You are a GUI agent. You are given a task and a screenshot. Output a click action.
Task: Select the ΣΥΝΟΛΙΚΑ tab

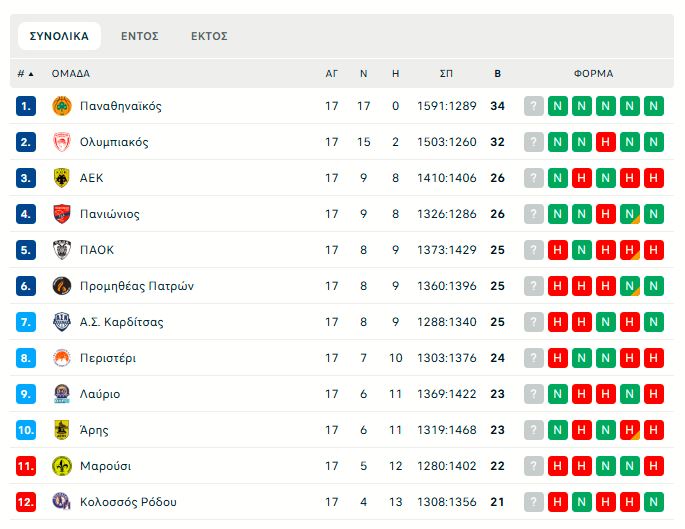pos(59,36)
